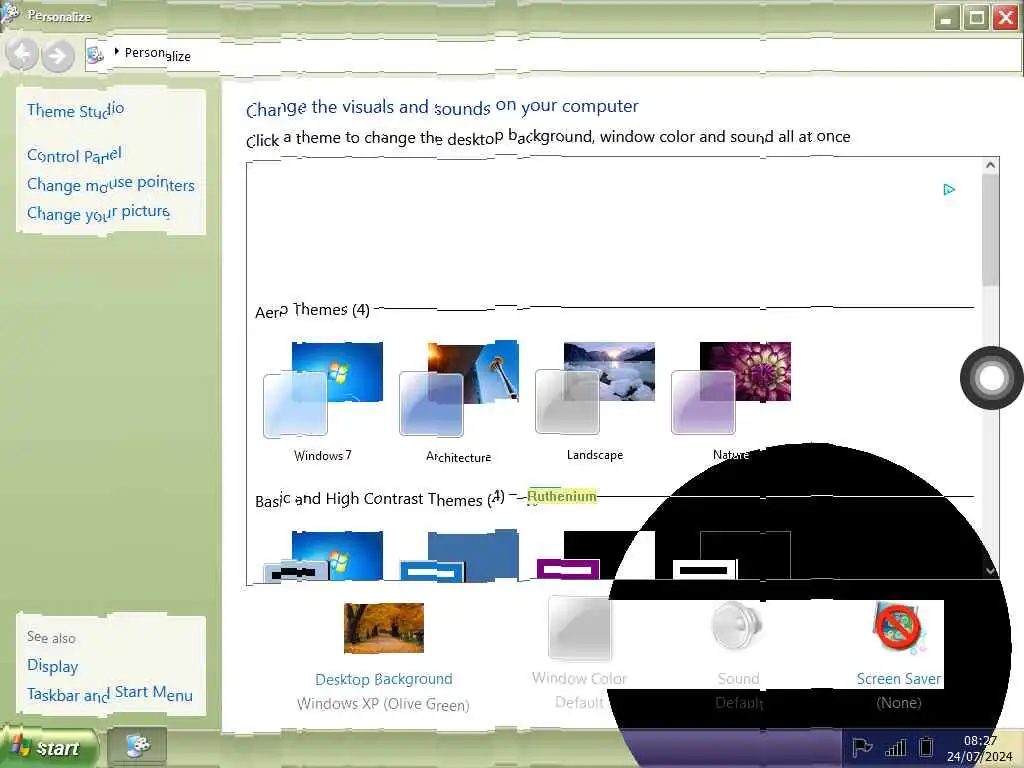Go back with the Back arrow
Screen dimensions: 1024x768
click(x=22, y=54)
